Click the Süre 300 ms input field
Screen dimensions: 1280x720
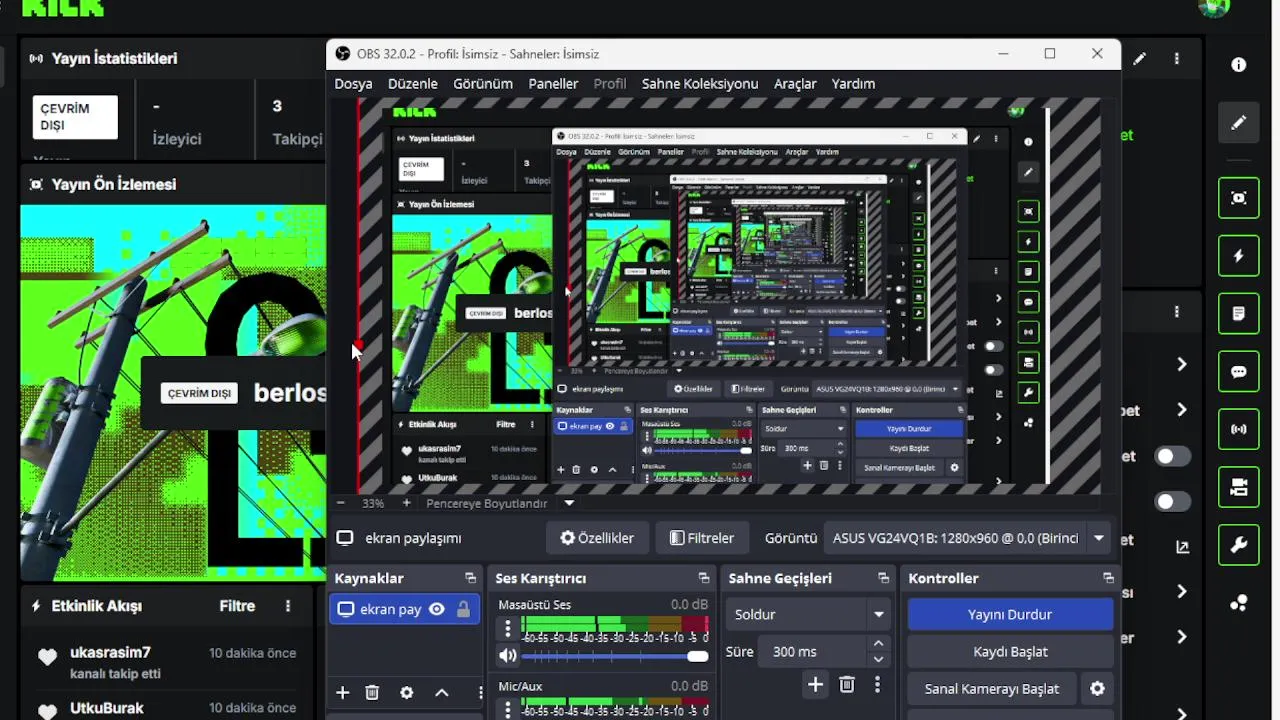[x=812, y=651]
